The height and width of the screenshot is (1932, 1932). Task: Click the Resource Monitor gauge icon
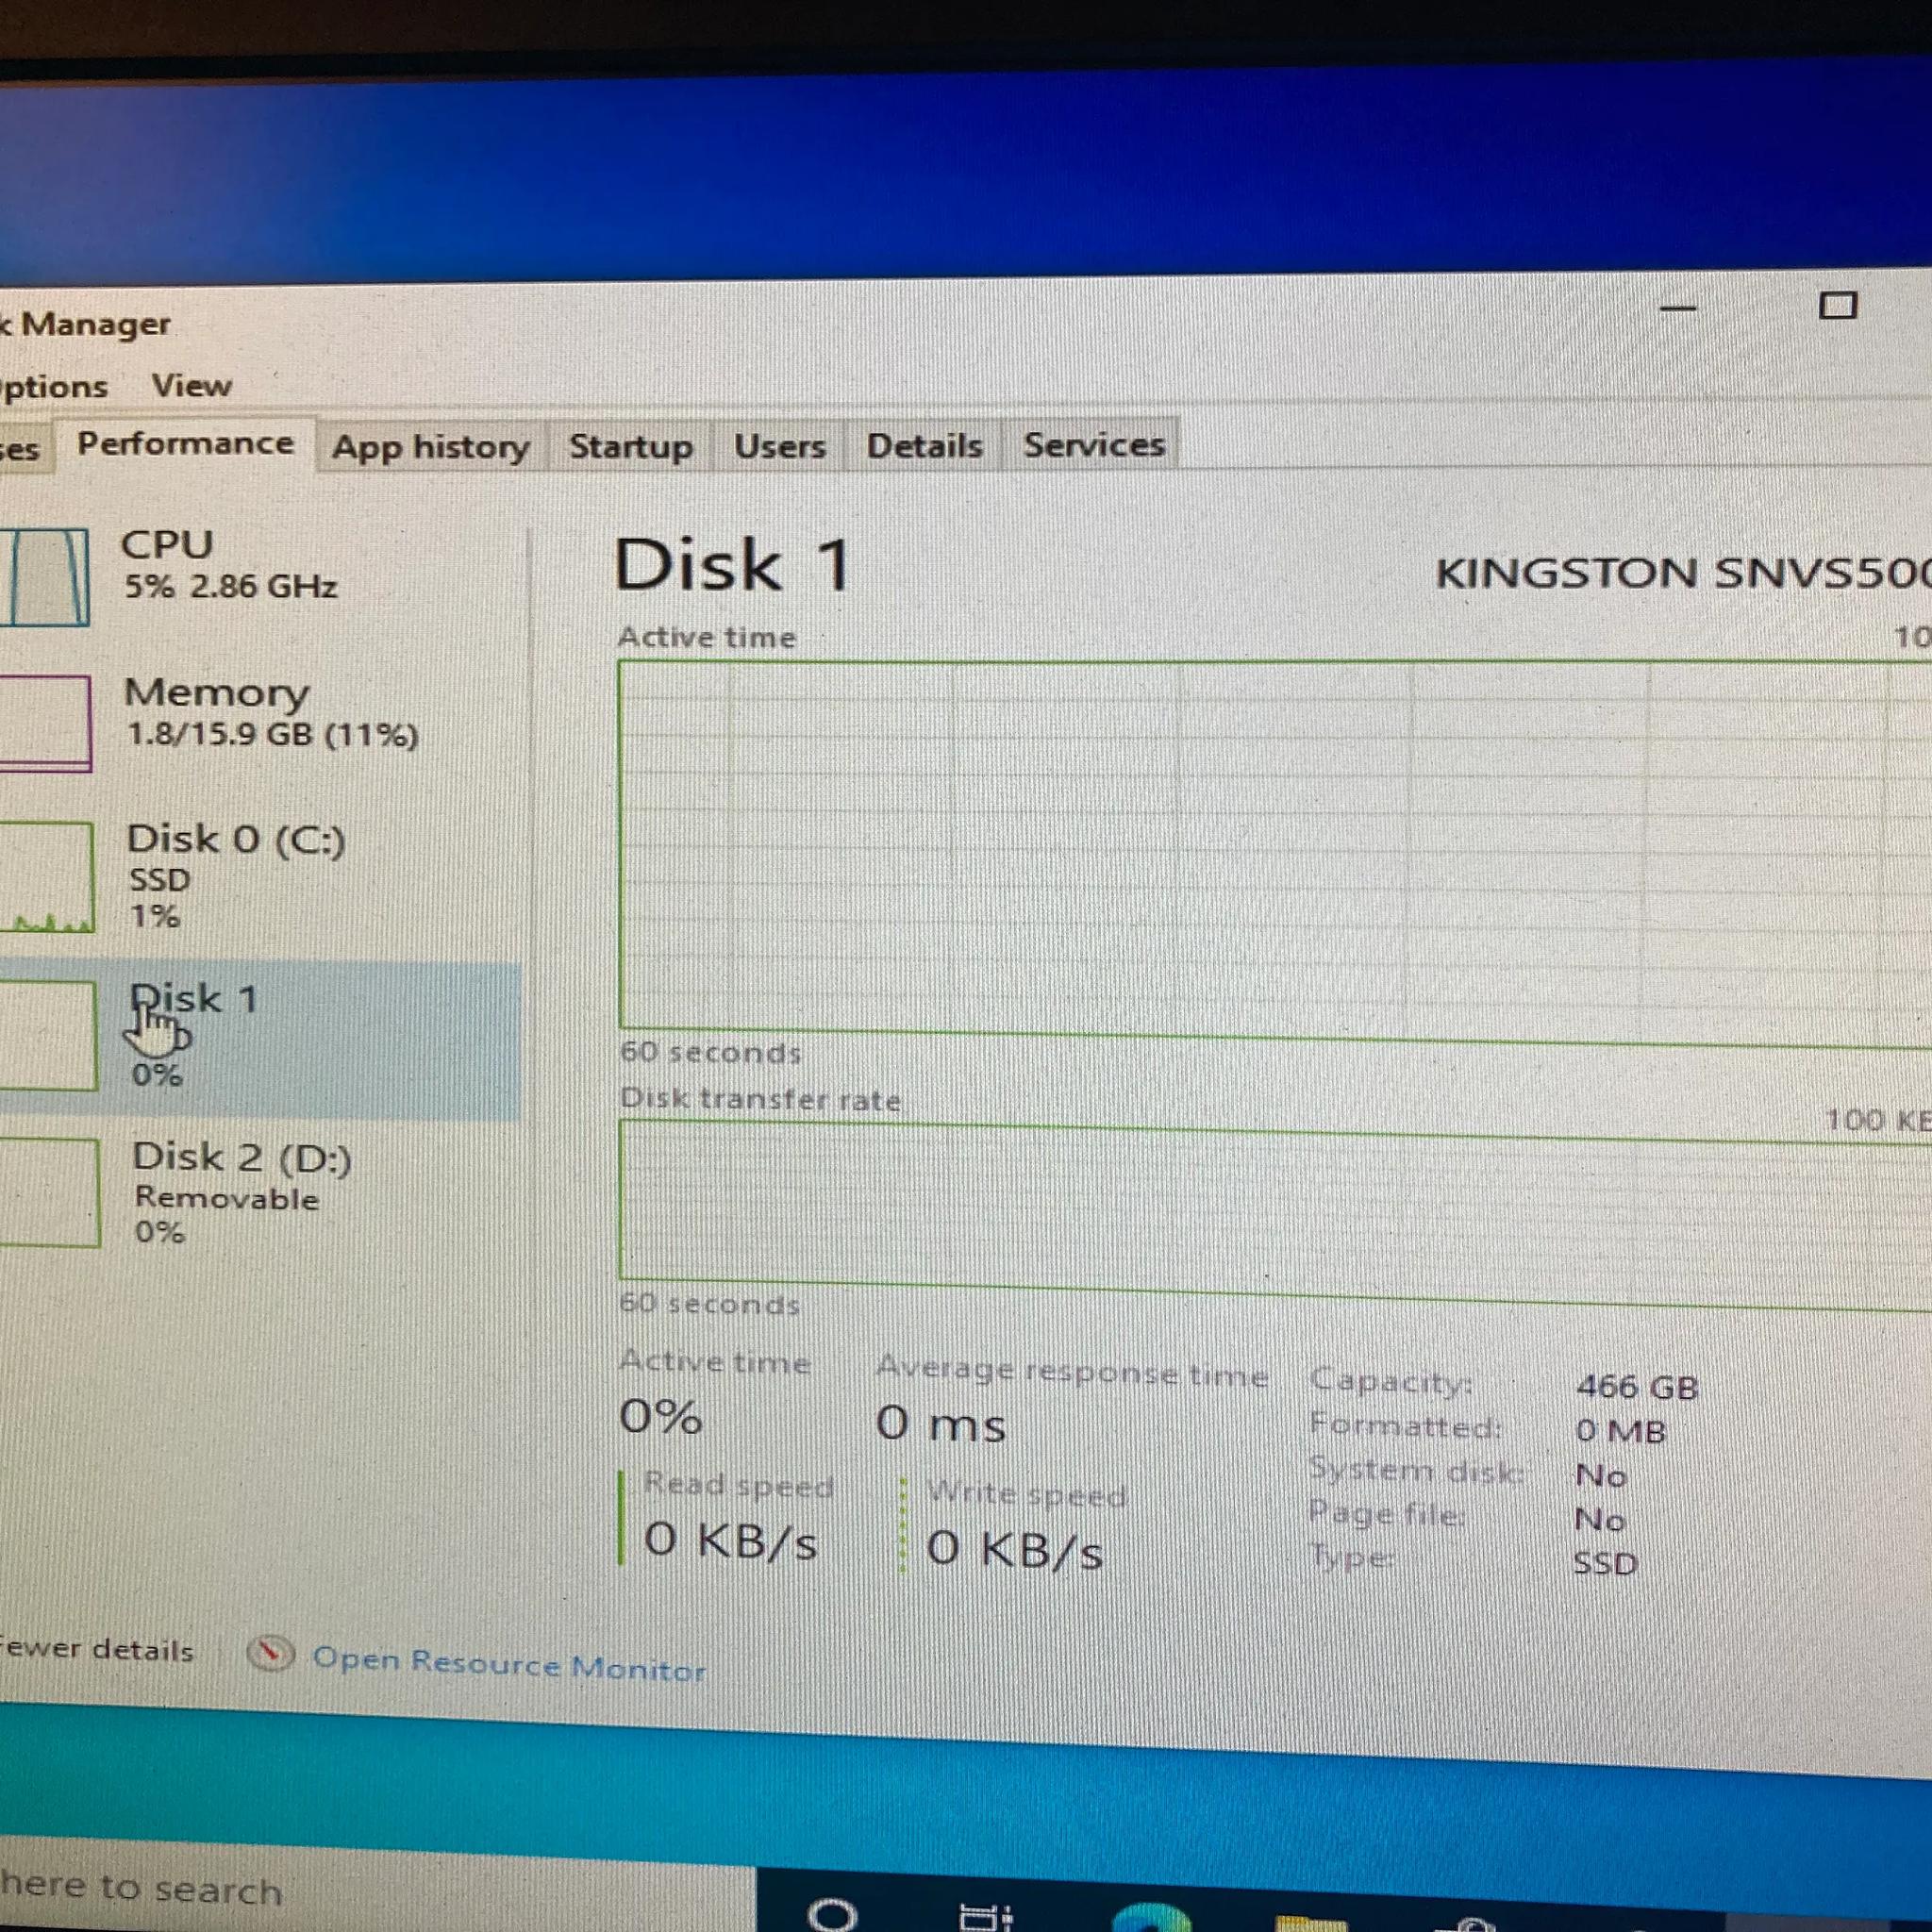(x=270, y=1654)
